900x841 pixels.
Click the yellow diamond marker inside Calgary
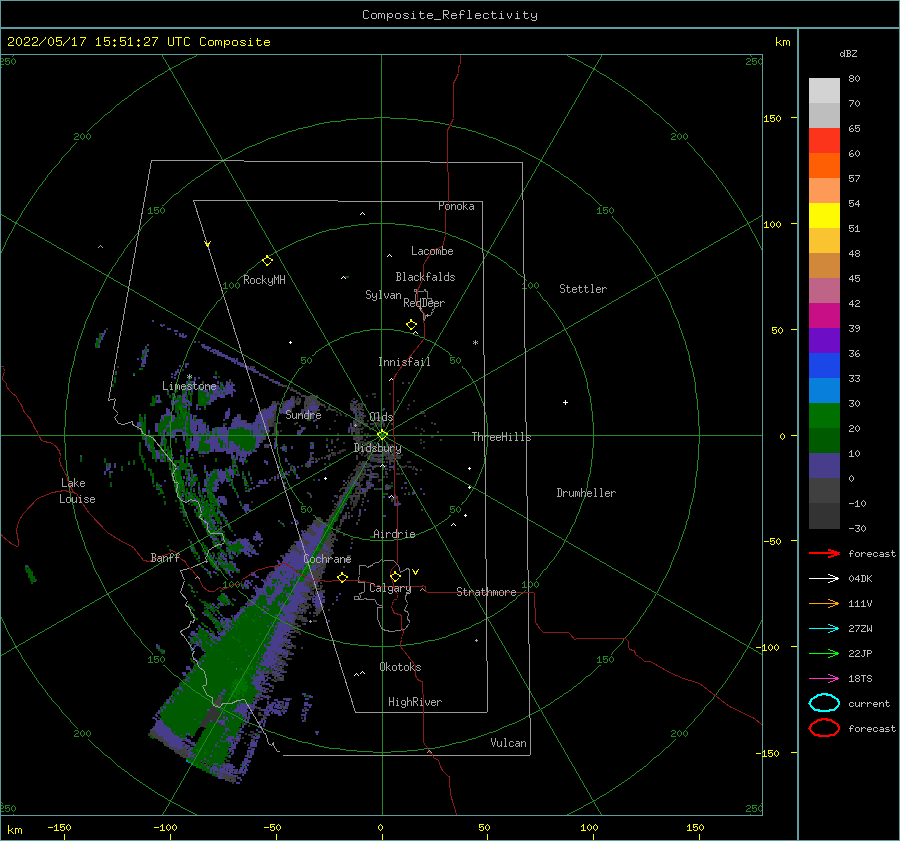pyautogui.click(x=395, y=576)
